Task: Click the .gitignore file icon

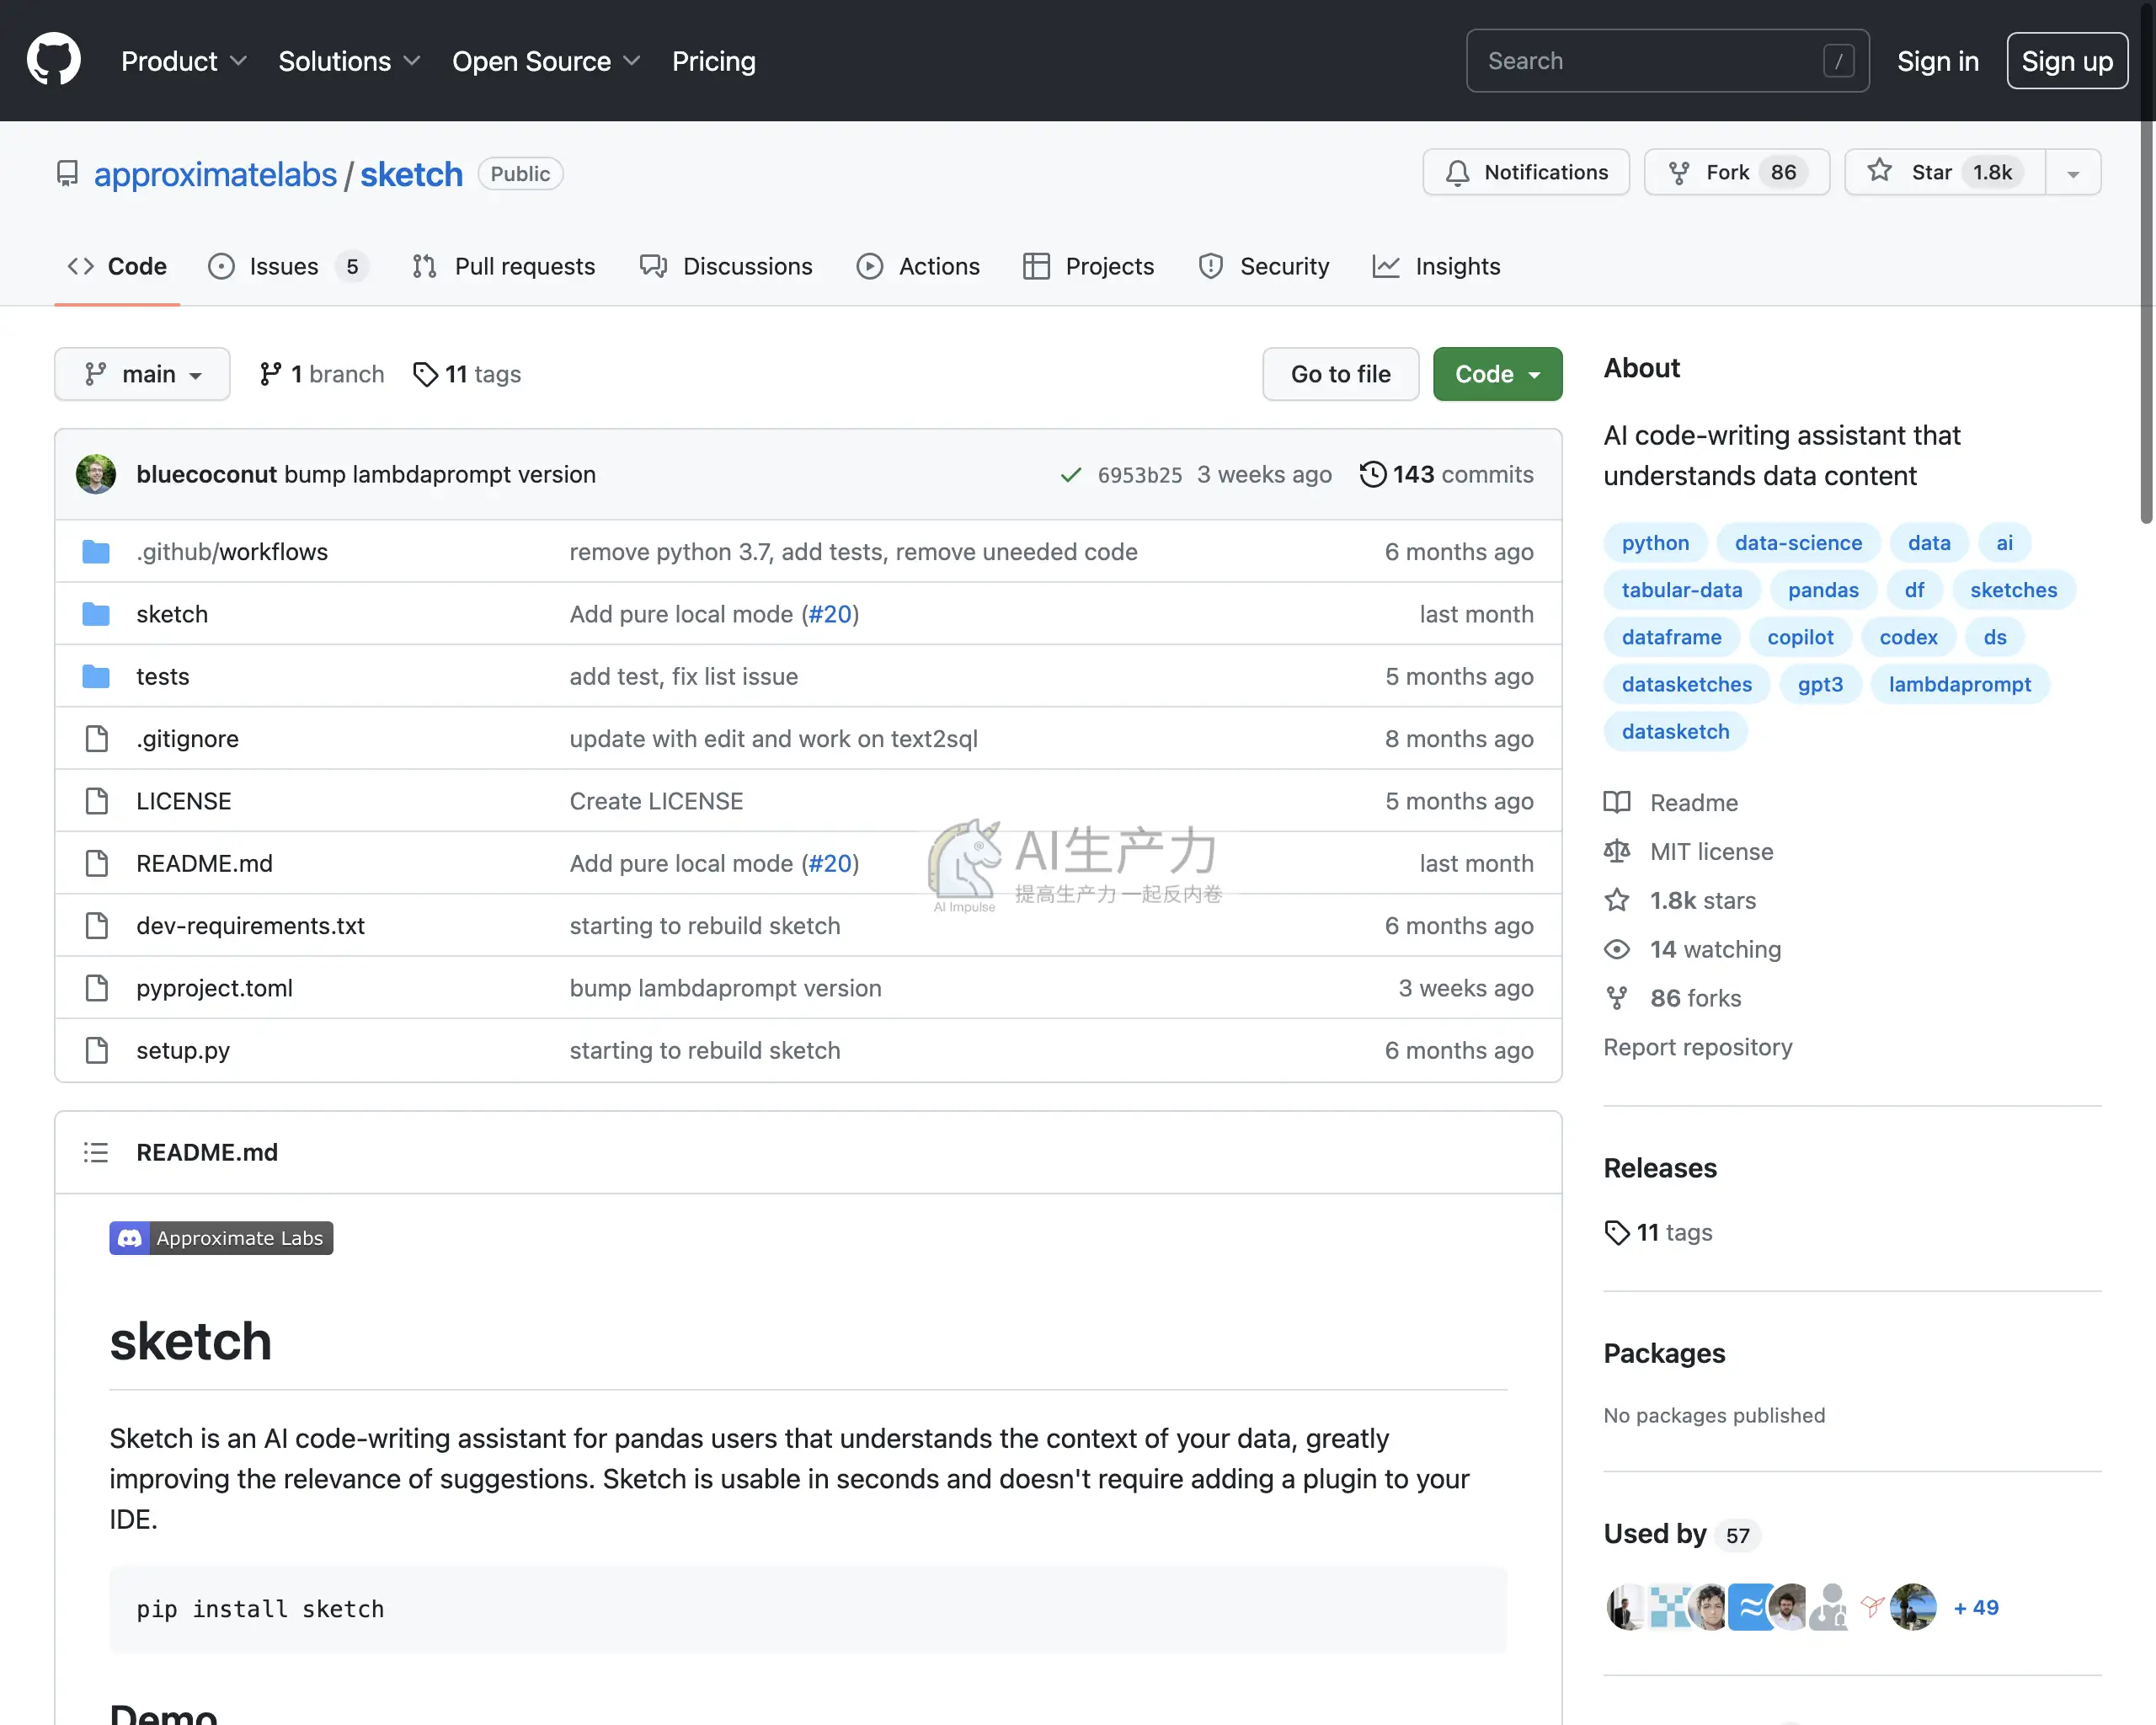Action: tap(96, 739)
